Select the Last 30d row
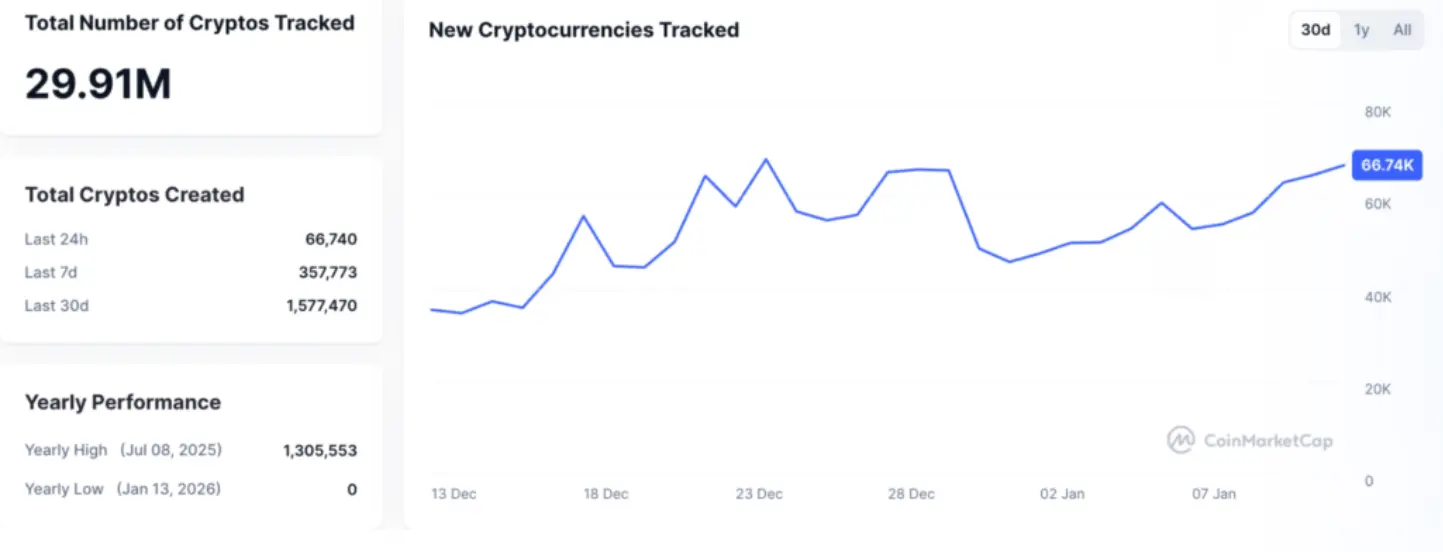The width and height of the screenshot is (1443, 552). point(190,305)
